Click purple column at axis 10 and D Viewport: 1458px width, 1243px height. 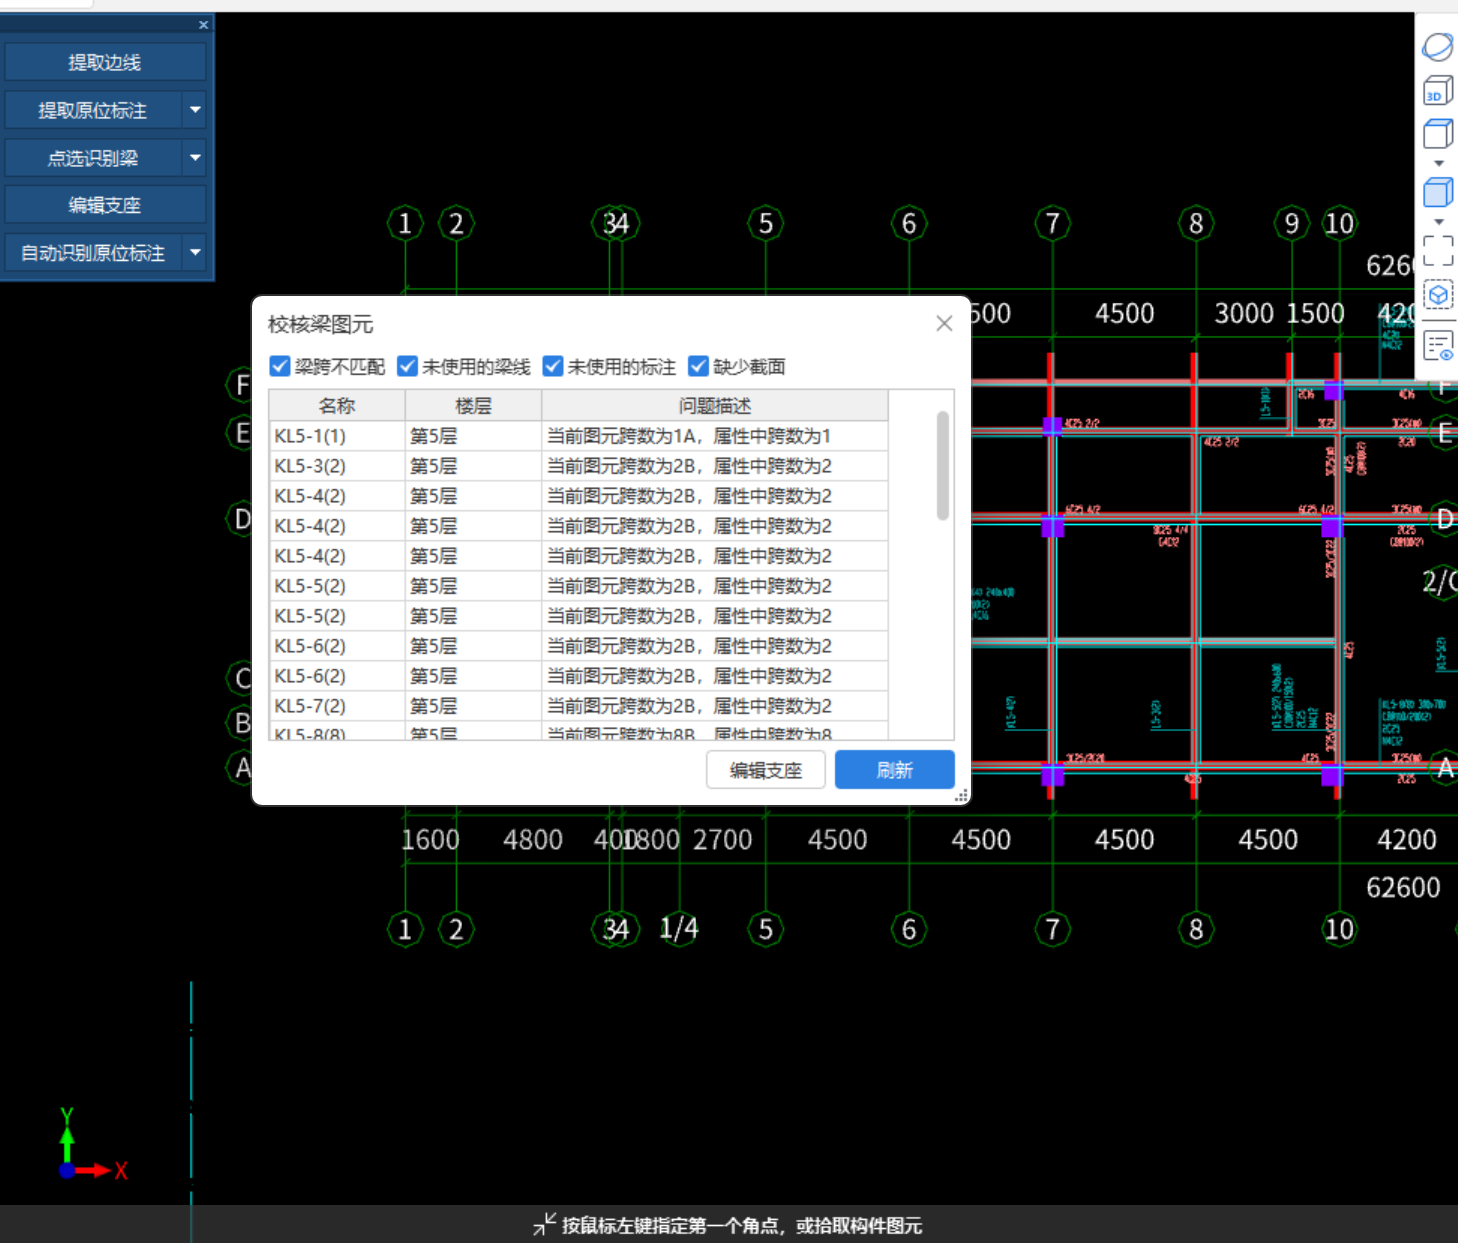pos(1331,527)
